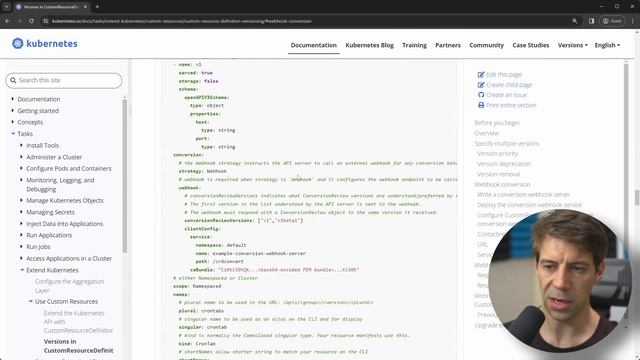This screenshot has width=640, height=360.
Task: Expand the Install Tools item
Action: point(22,145)
